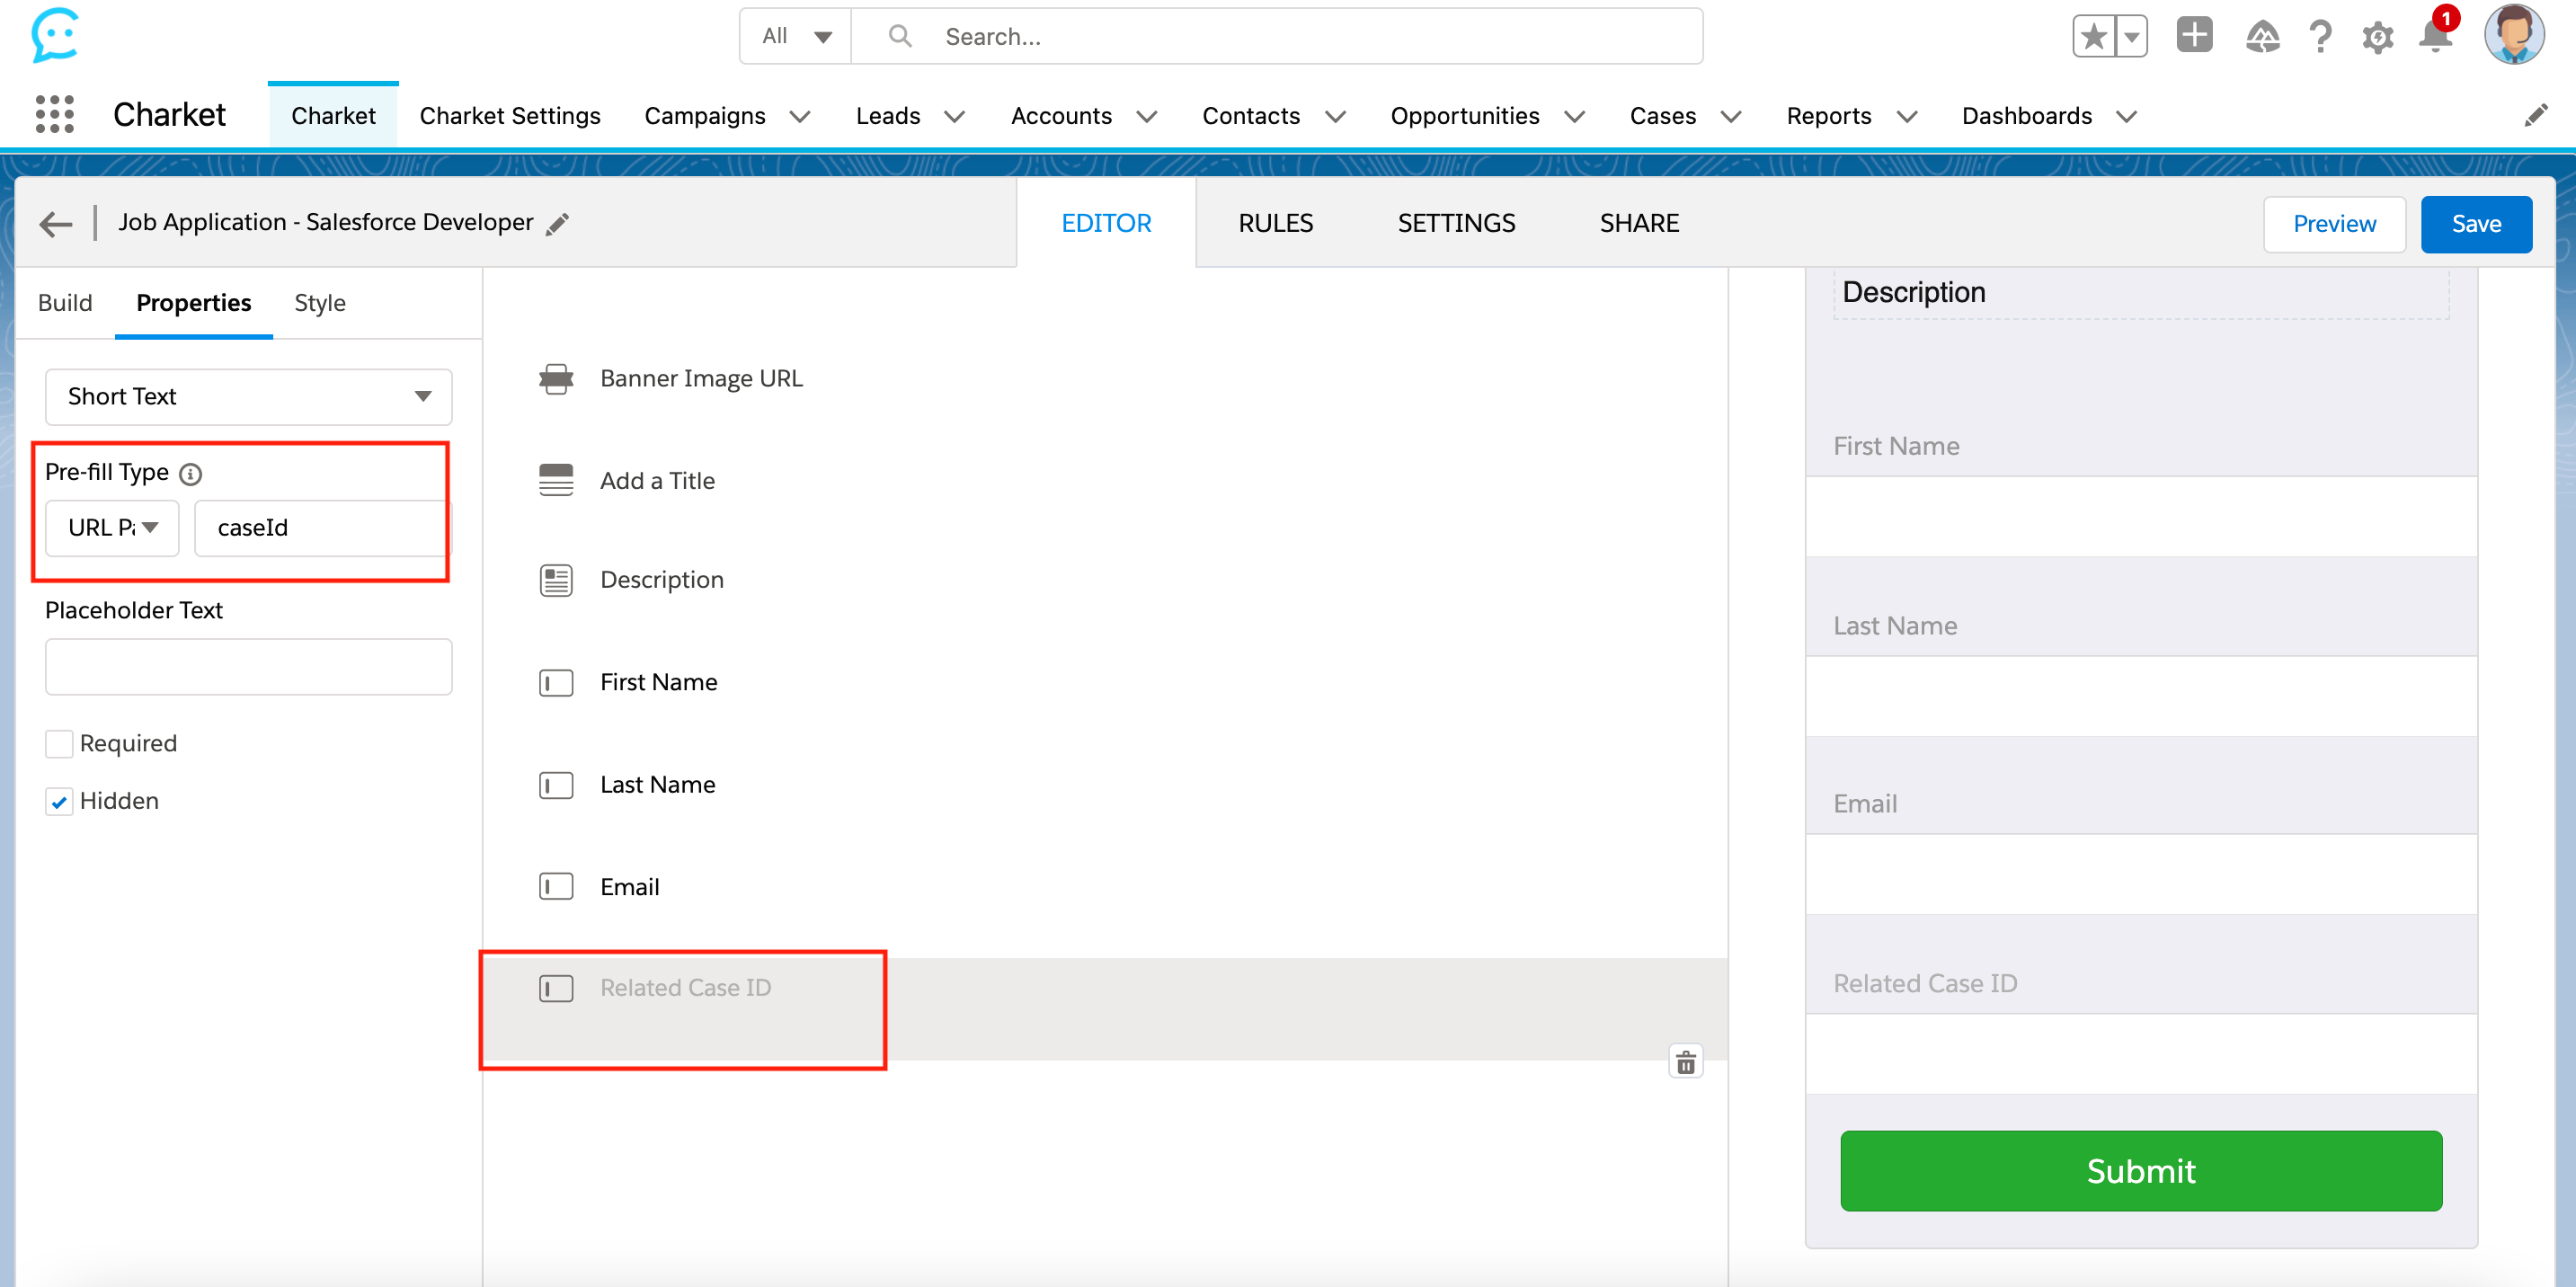Click the First Name field icon

pos(556,682)
